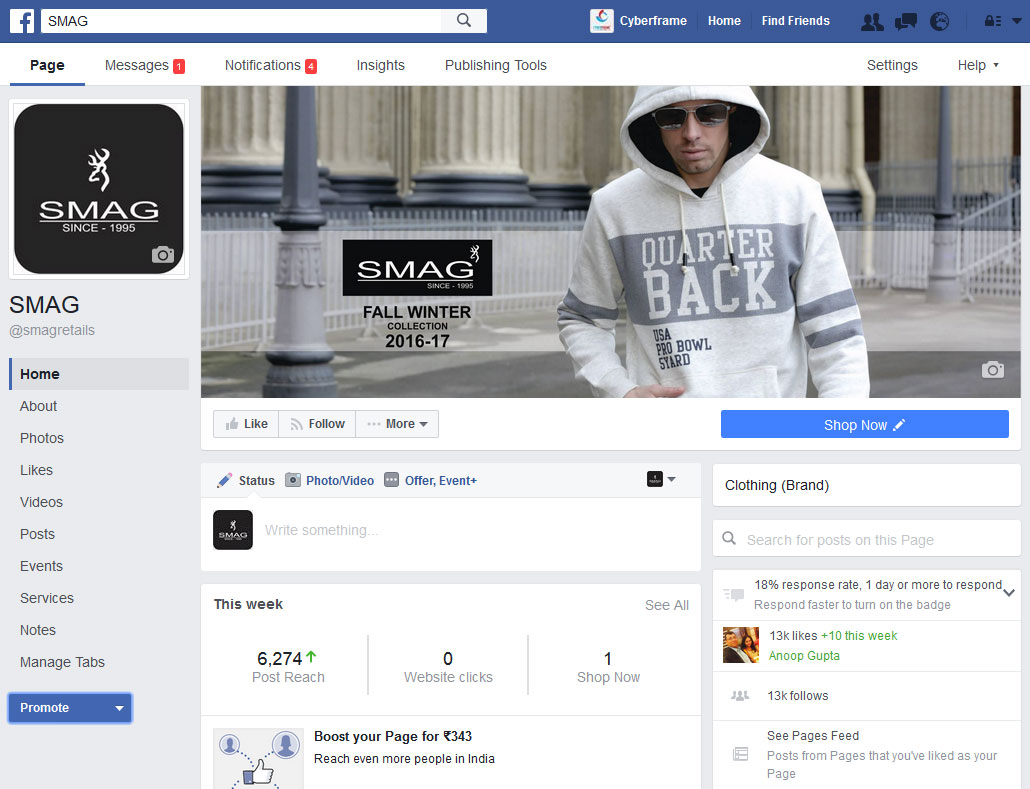Open cover photo camera icon to update cover
The image size is (1030, 789).
tap(993, 370)
